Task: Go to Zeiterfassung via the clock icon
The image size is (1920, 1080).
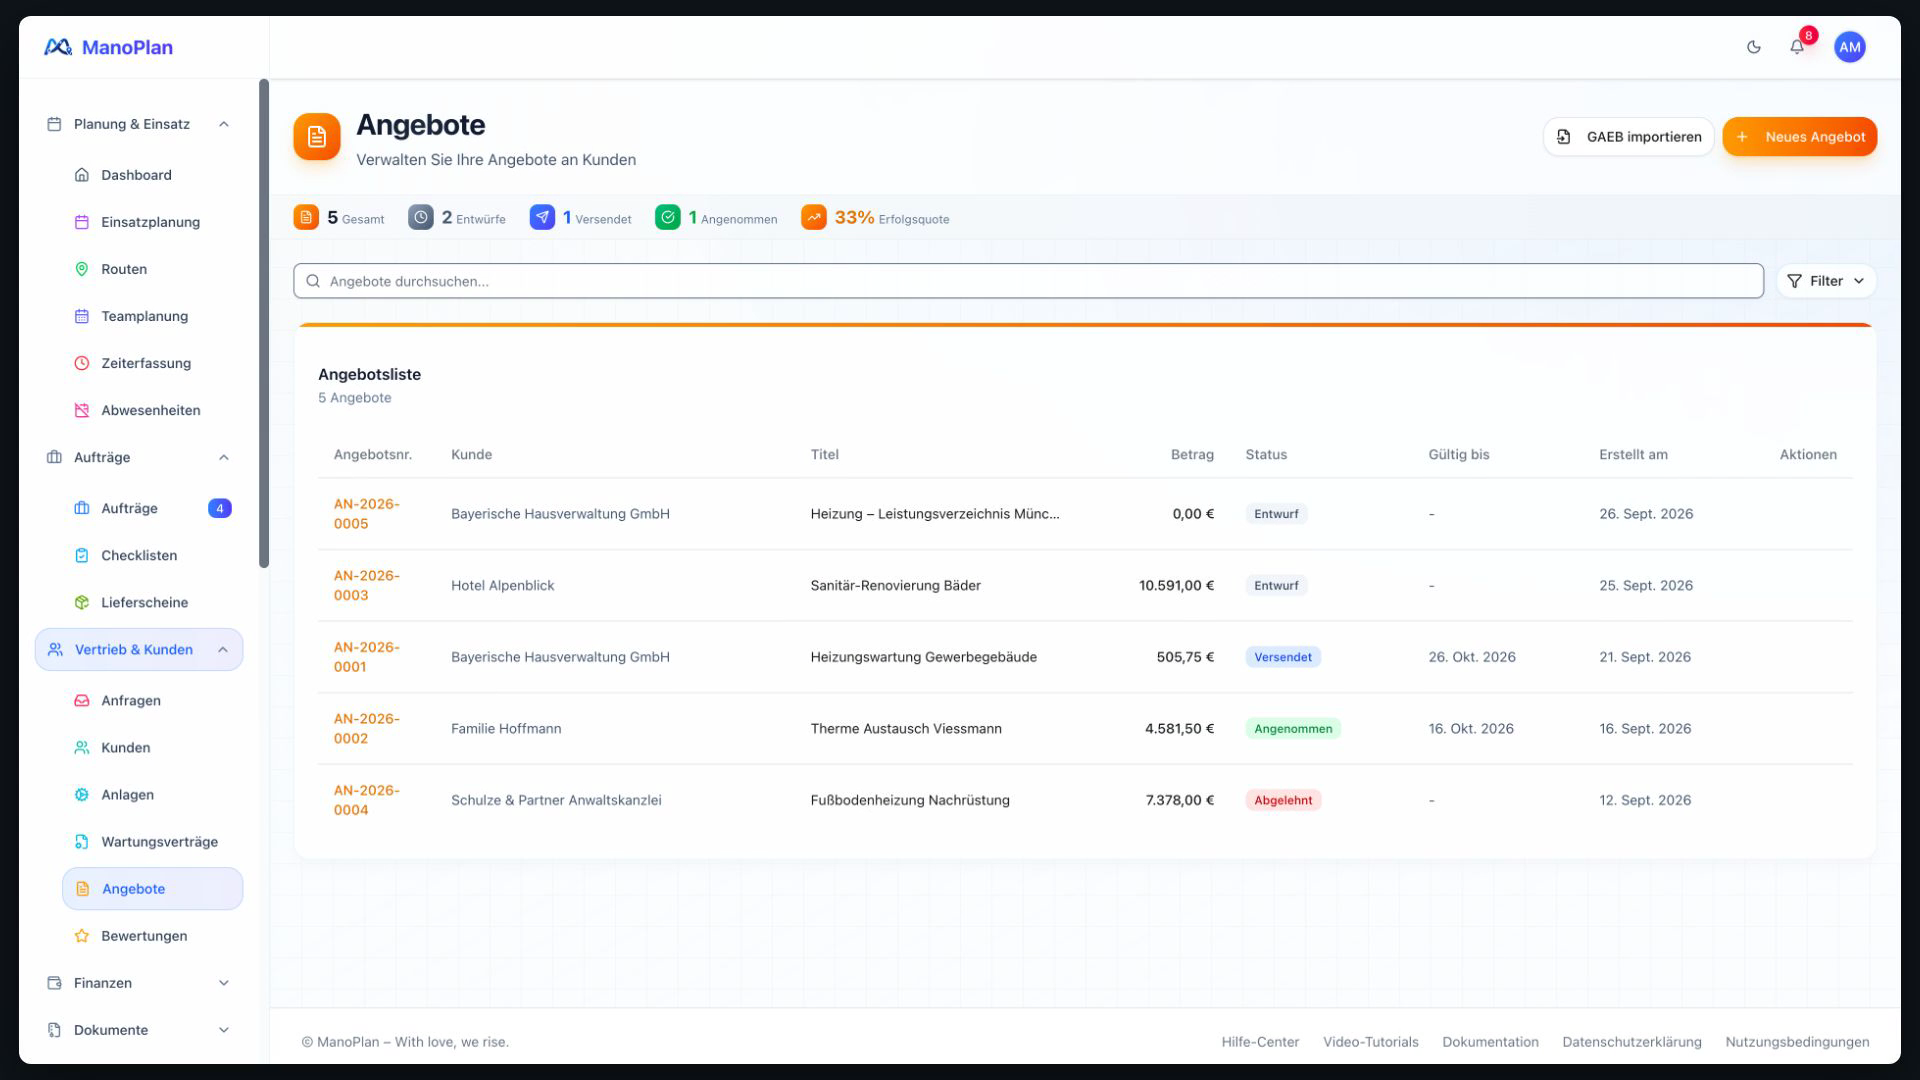Action: coord(82,363)
